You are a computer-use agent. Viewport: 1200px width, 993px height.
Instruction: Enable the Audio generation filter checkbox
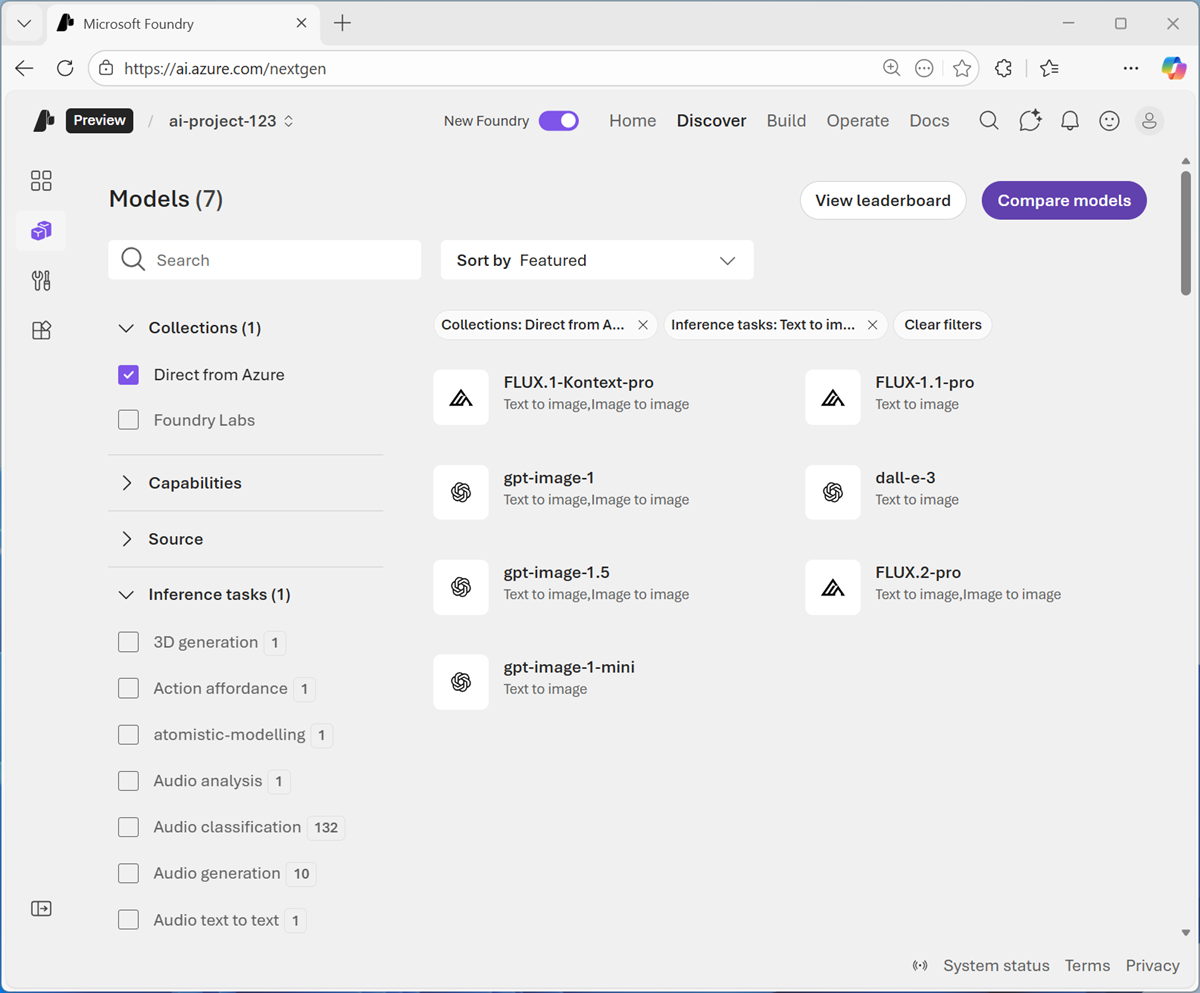coord(128,873)
